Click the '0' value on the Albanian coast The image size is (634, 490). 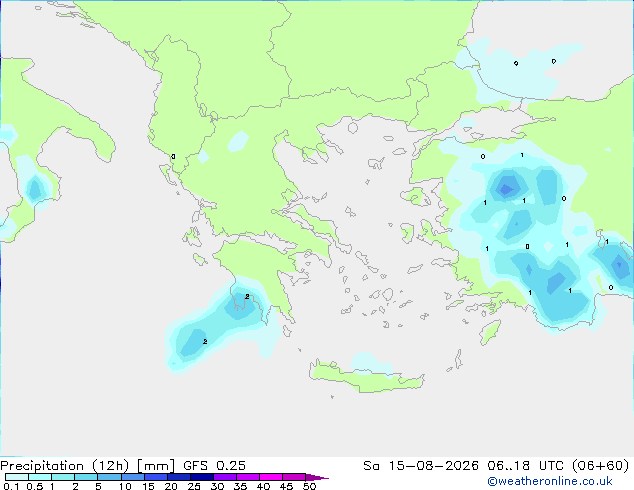pos(173,156)
